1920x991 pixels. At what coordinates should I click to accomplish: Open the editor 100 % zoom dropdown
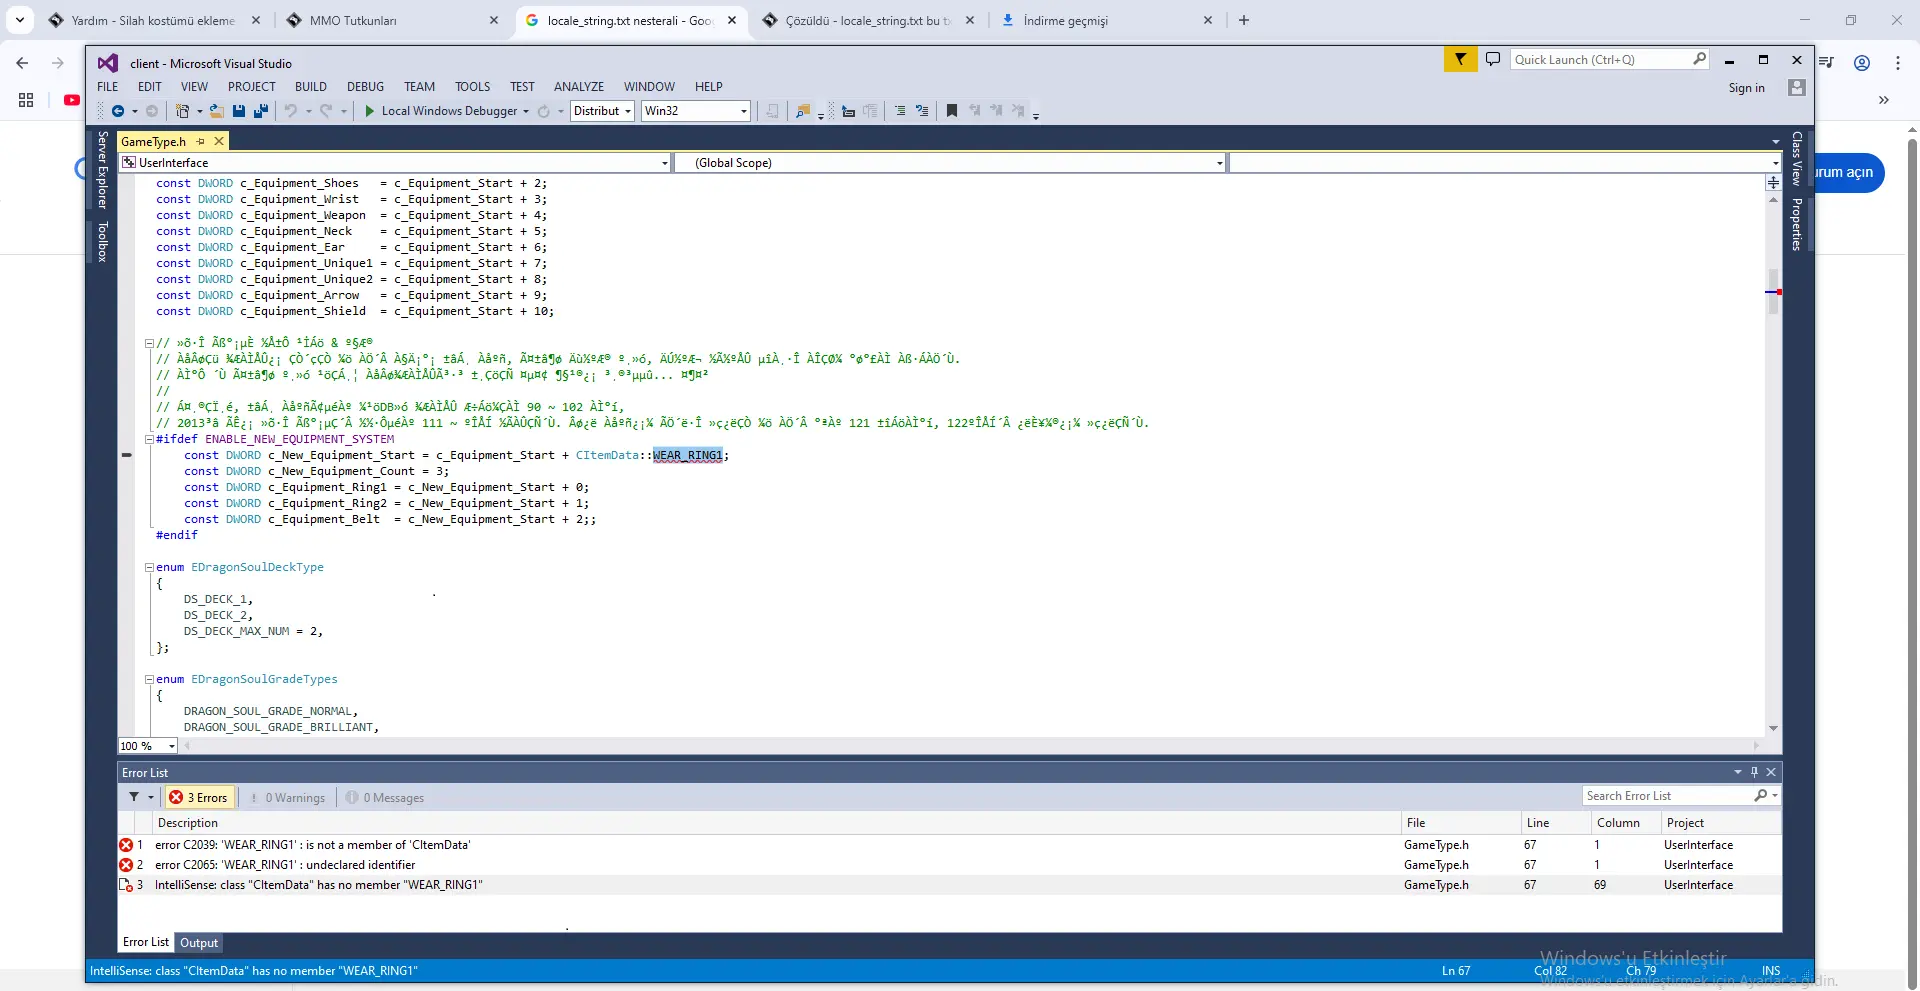coord(148,746)
